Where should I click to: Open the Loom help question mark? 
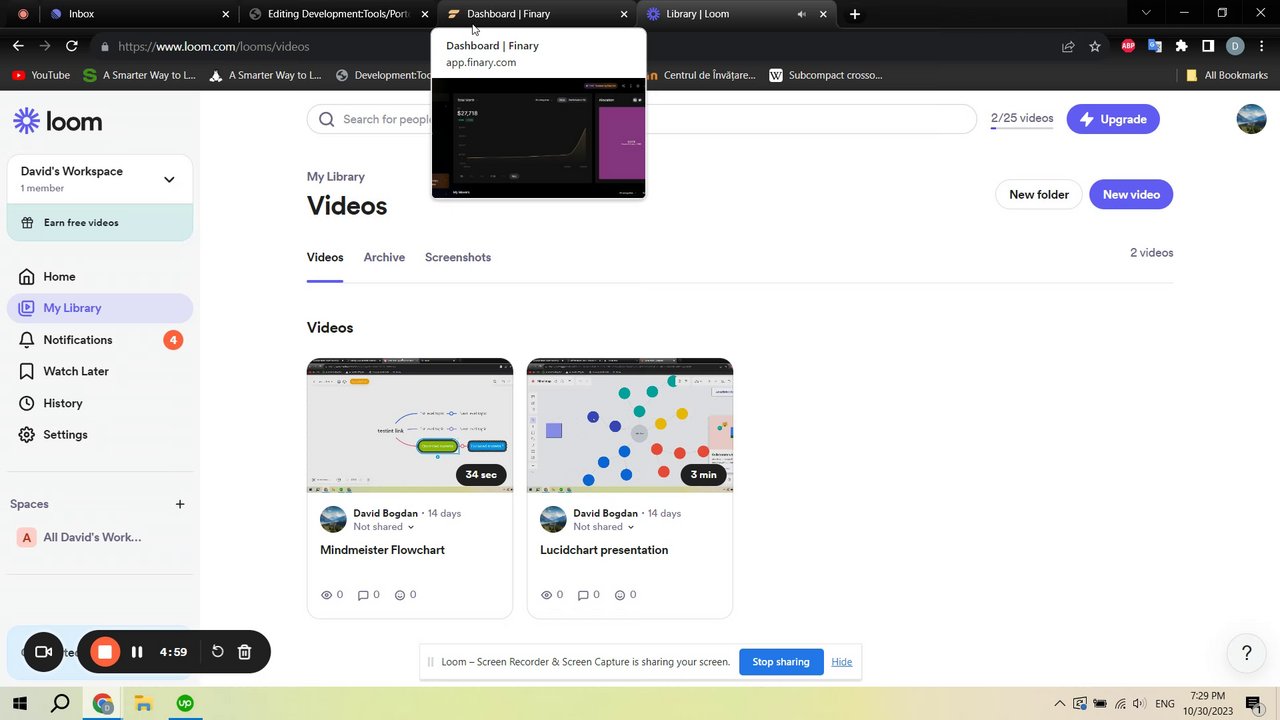[1246, 653]
